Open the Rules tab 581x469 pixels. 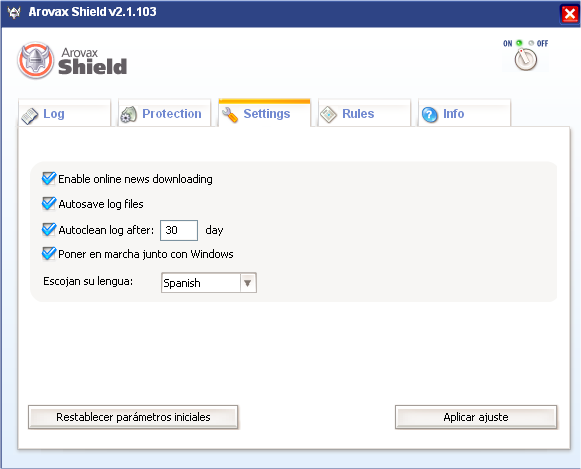364,113
